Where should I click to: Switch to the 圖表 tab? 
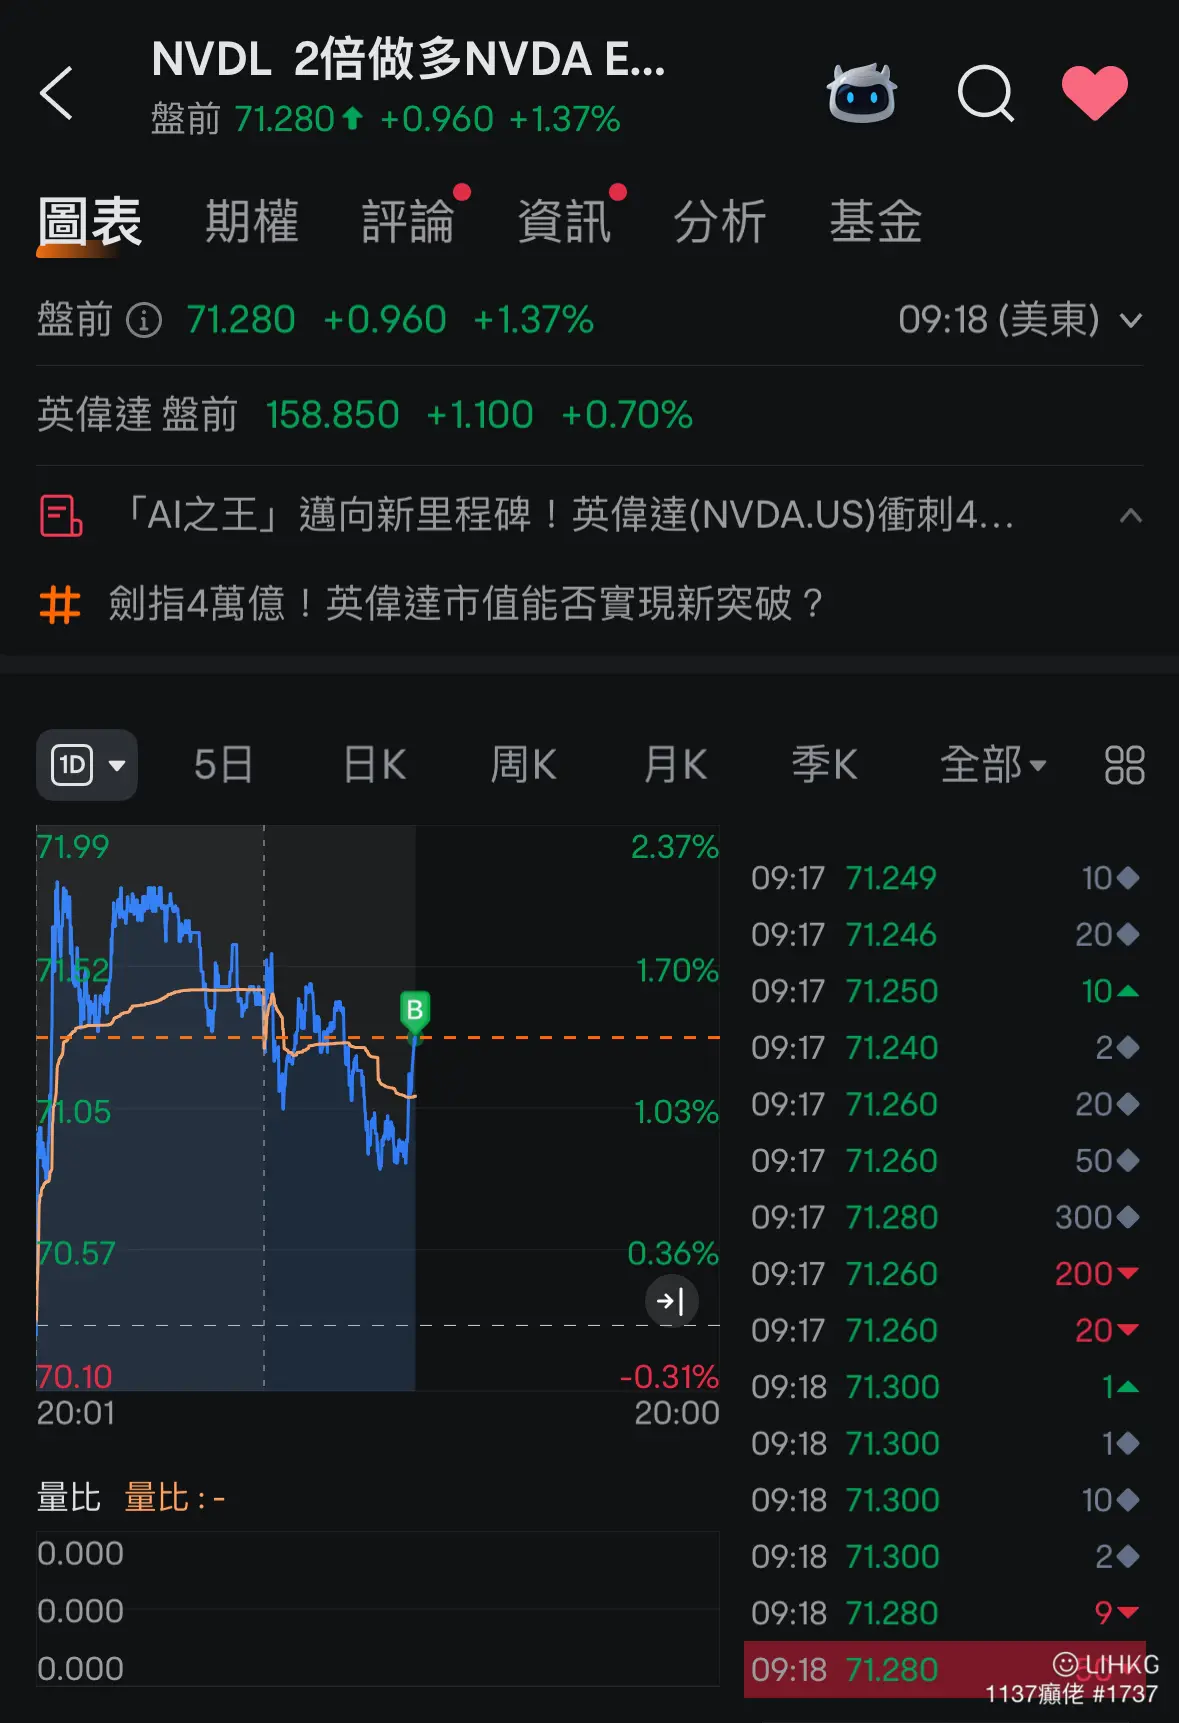[90, 222]
